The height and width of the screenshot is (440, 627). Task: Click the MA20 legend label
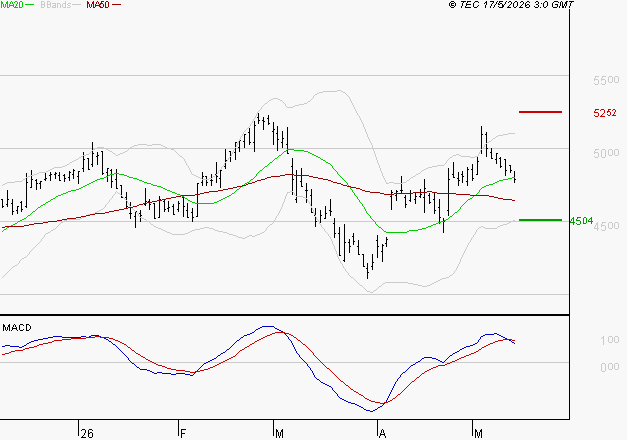pos(12,5)
